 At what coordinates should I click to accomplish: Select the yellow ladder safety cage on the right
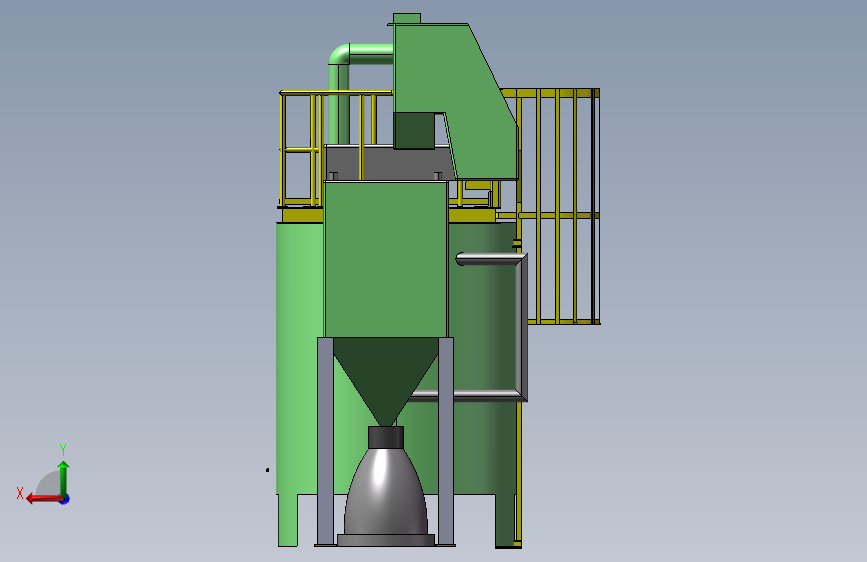558,206
